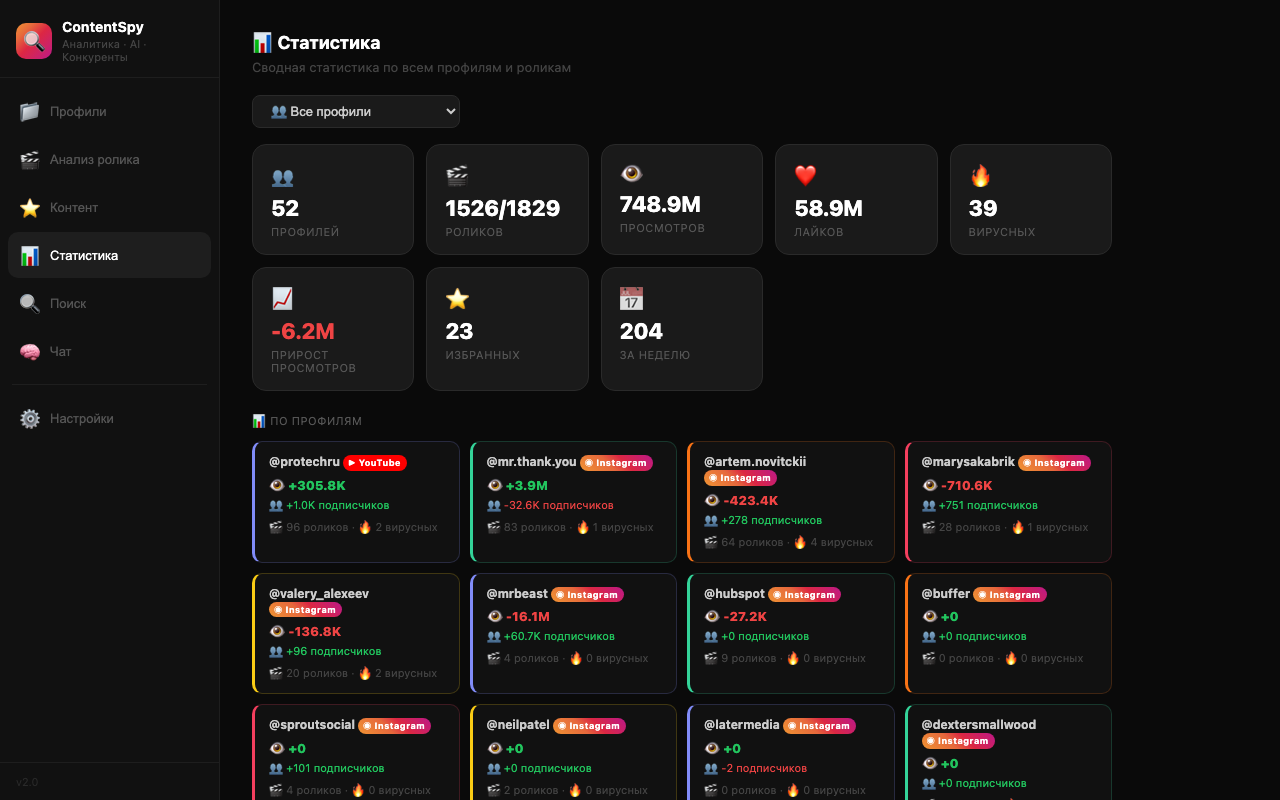The image size is (1280, 800).
Task: Click the clapperboard icon for Анализ ролика
Action: (x=30, y=160)
